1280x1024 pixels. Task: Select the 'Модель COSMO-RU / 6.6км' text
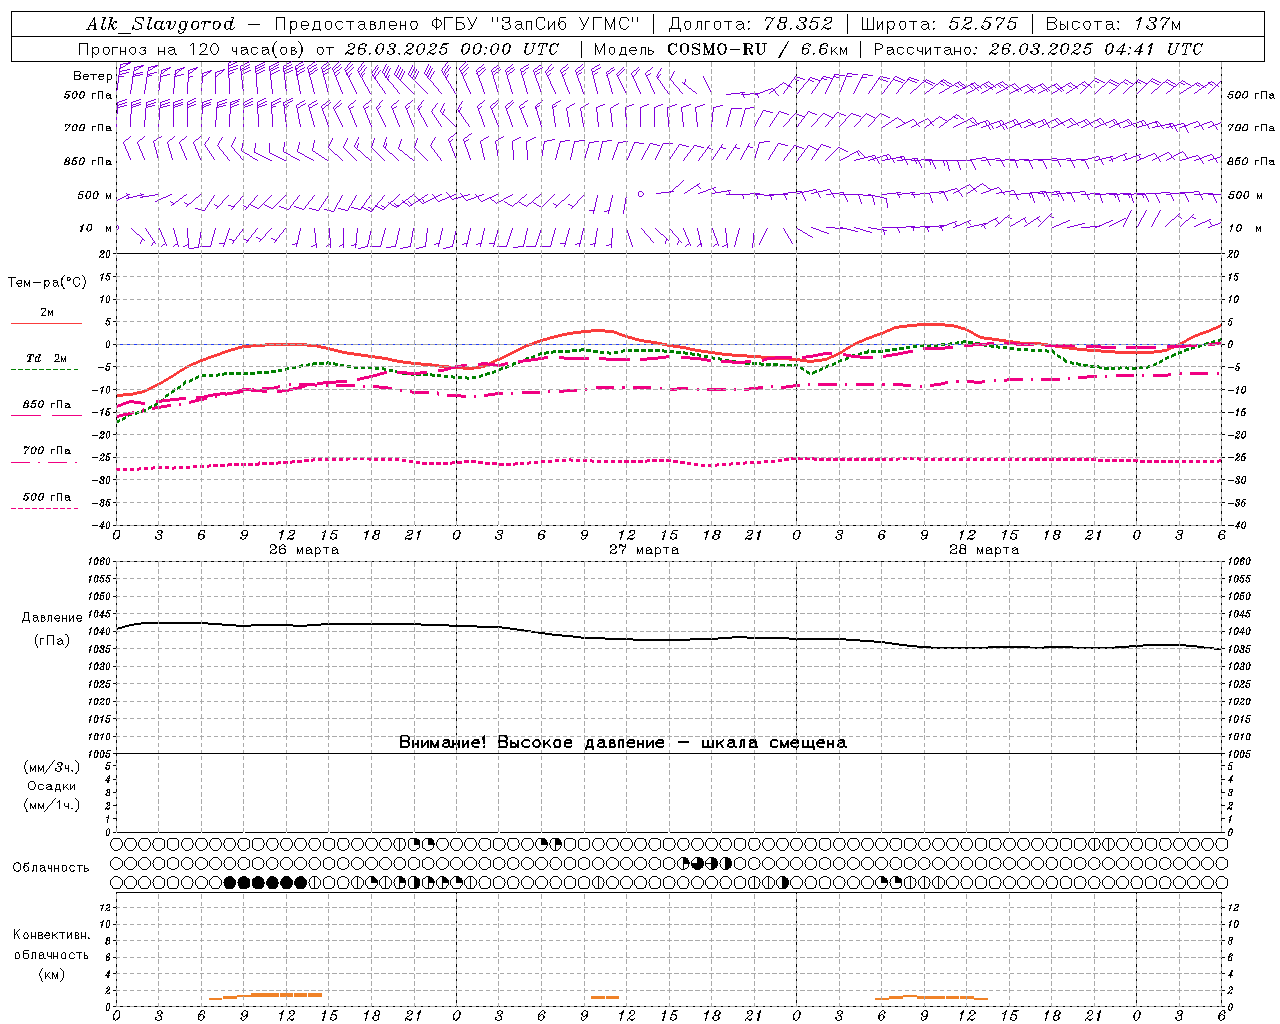[x=721, y=49]
